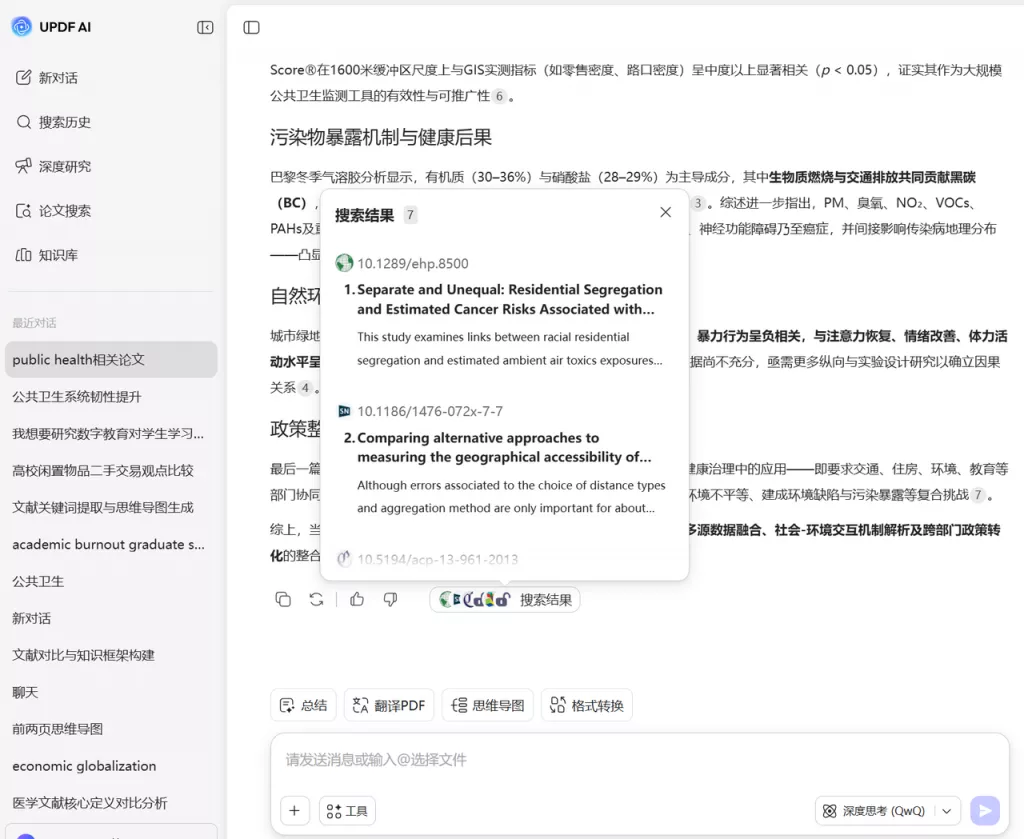Expand the 深度思考 (QwQ) model dropdown
Image resolution: width=1024 pixels, height=839 pixels.
coord(947,811)
